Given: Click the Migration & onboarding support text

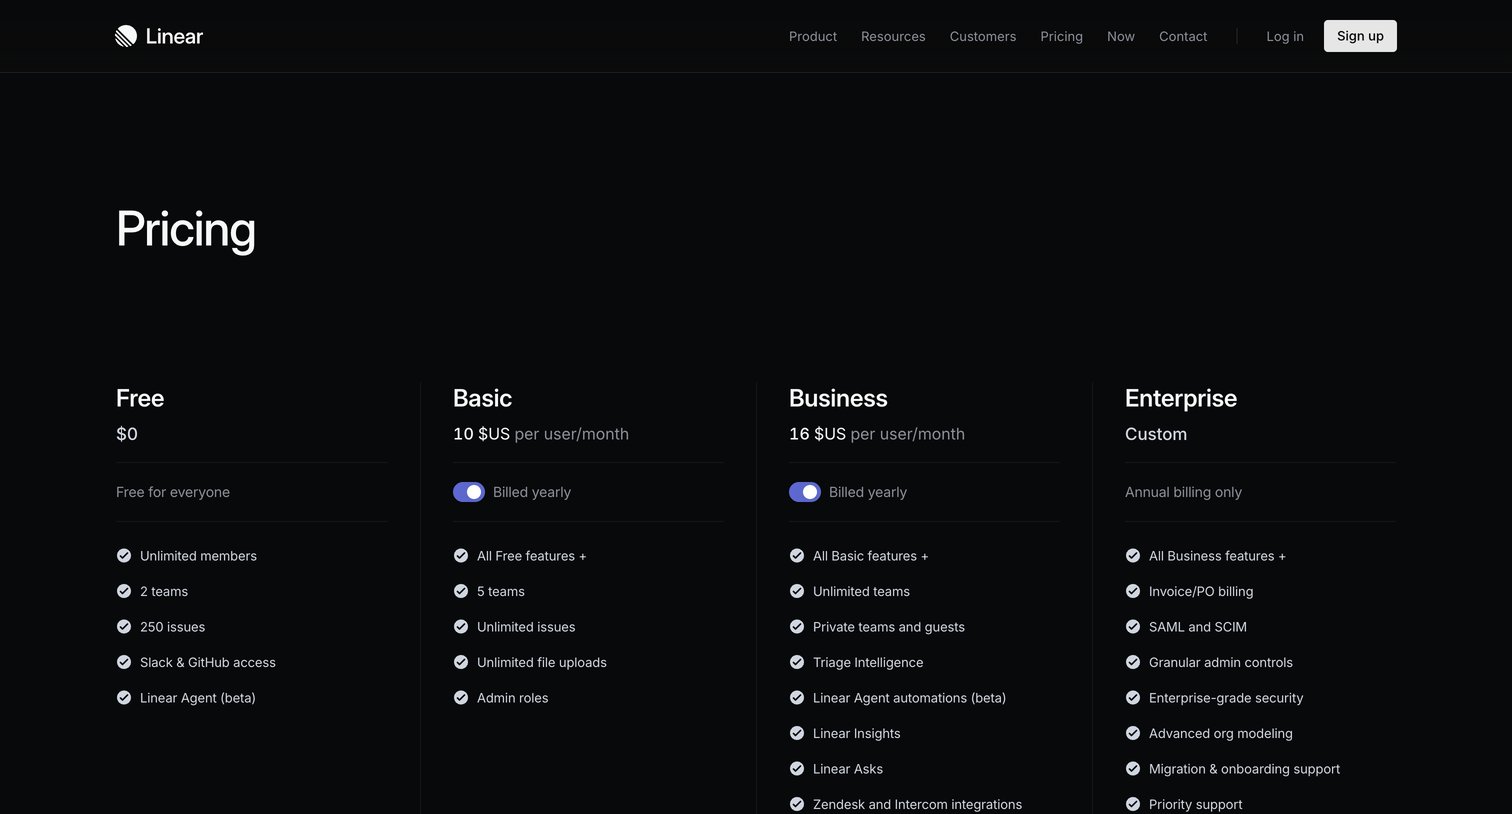Looking at the screenshot, I should pos(1245,769).
